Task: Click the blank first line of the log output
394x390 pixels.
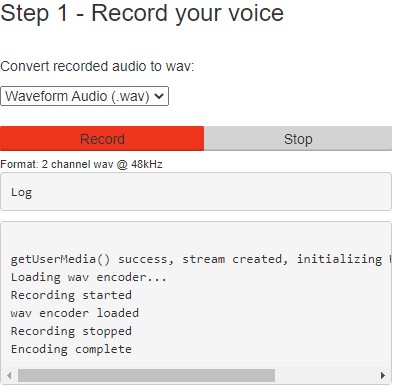Action: (196, 241)
